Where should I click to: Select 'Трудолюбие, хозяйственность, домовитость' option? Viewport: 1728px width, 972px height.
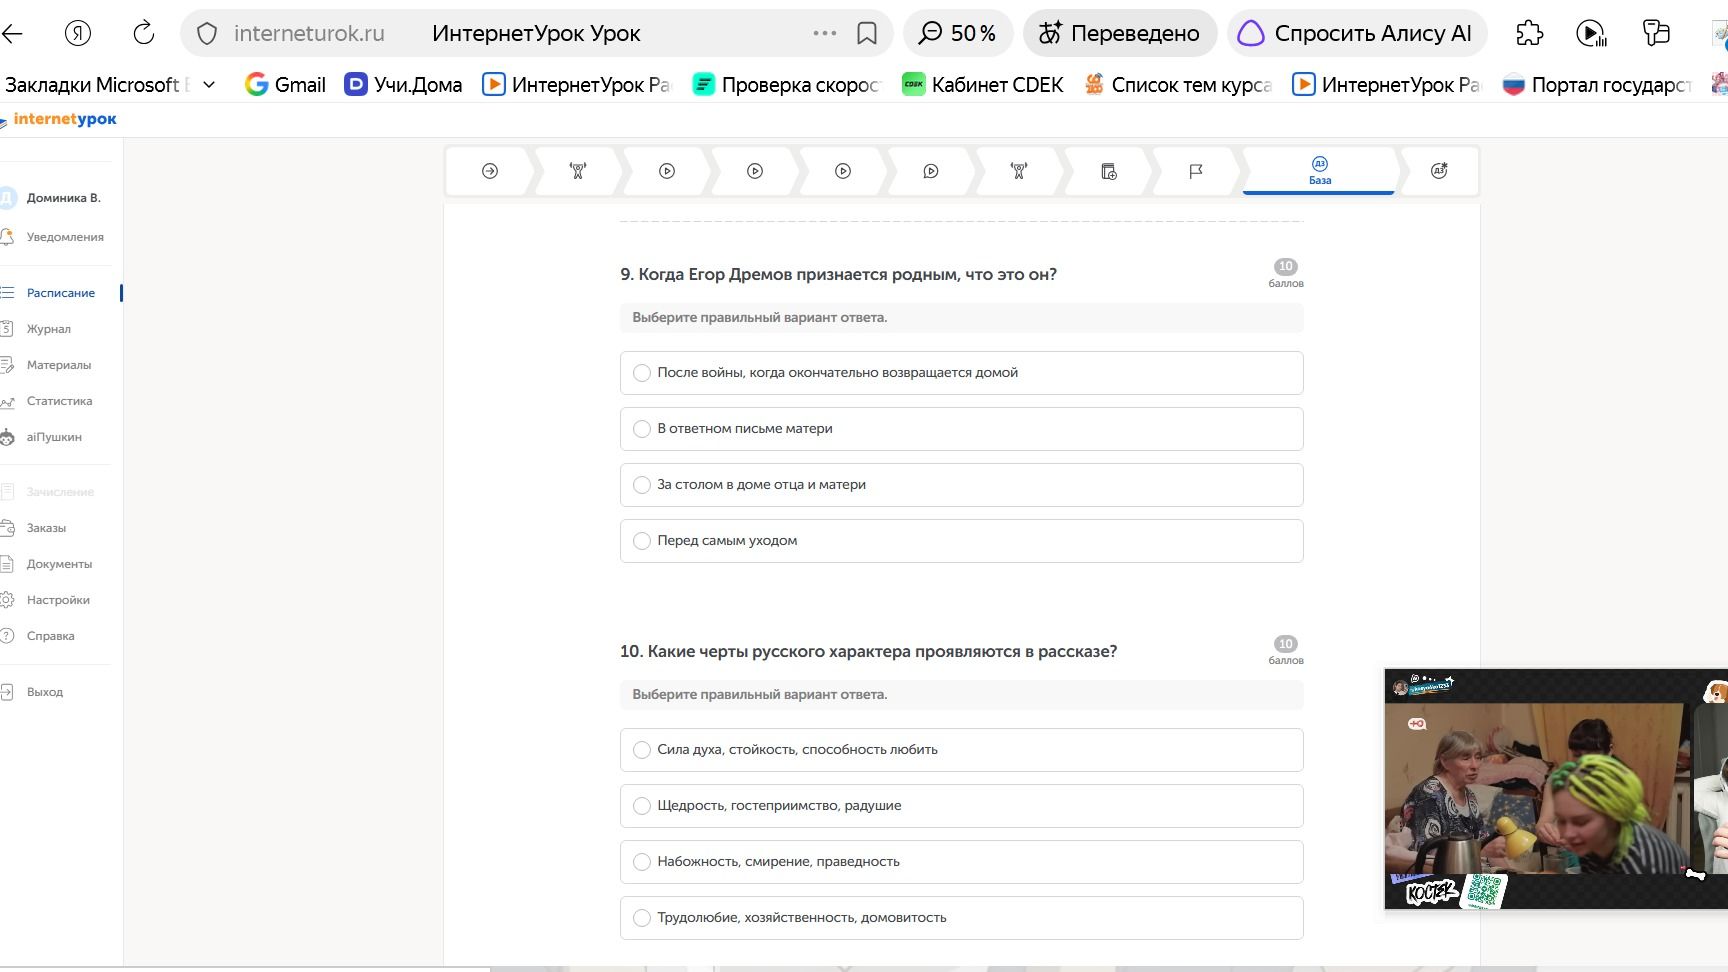961,918
